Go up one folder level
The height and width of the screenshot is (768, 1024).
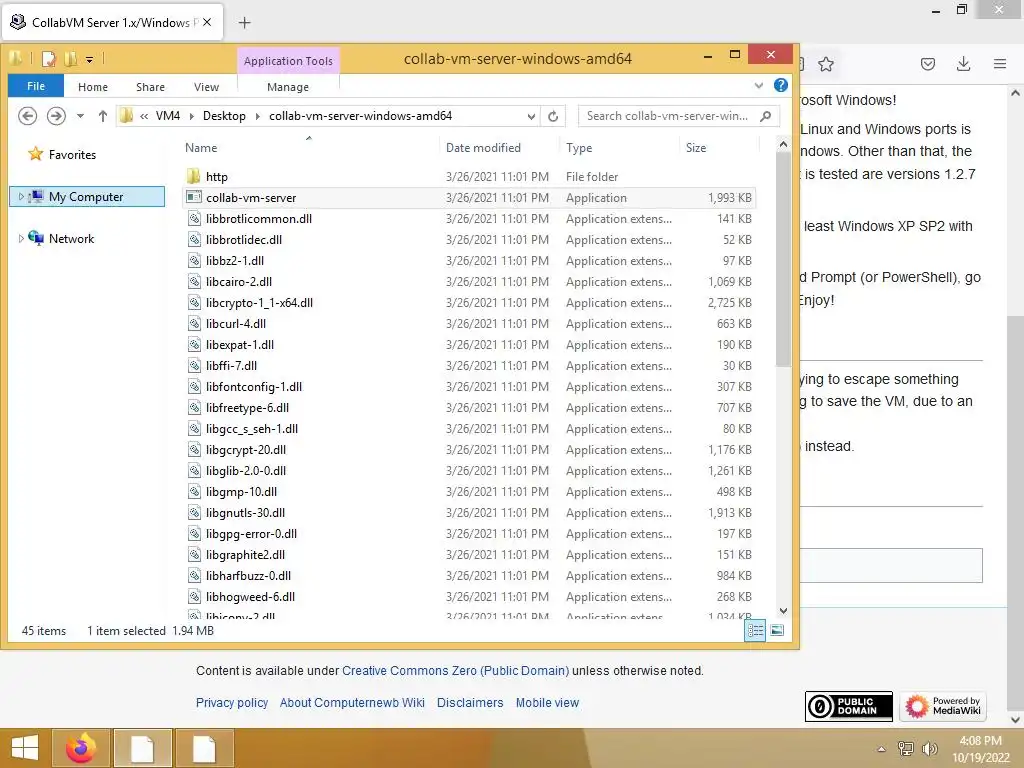[x=103, y=116]
